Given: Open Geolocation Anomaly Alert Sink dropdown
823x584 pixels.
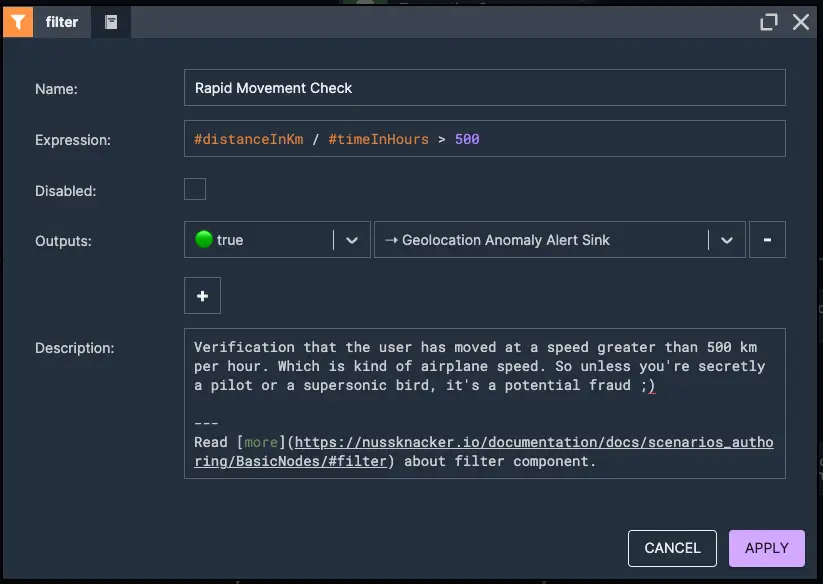Looking at the screenshot, I should 560,240.
